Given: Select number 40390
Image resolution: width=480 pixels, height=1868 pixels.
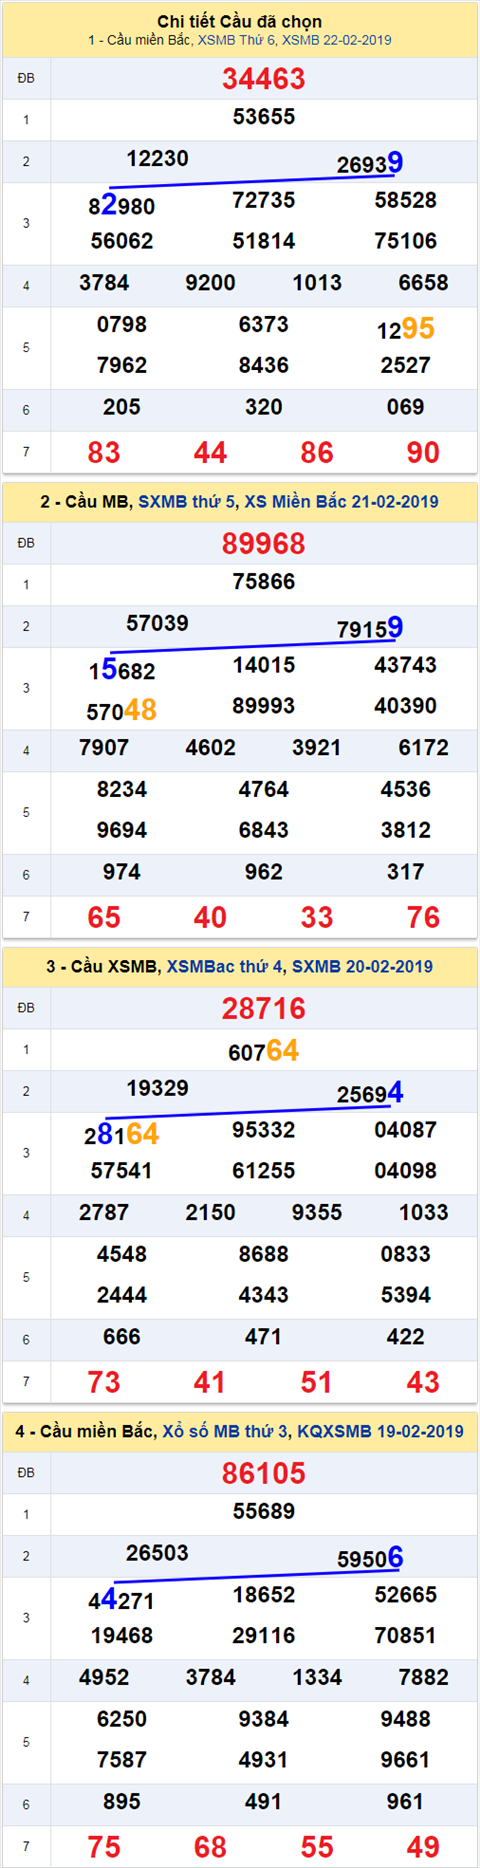Looking at the screenshot, I should [406, 706].
